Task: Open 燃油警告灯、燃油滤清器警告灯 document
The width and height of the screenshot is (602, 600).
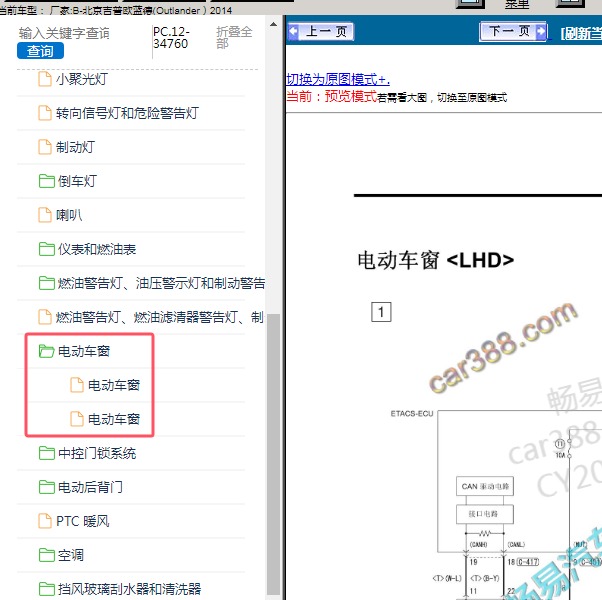Action: [x=160, y=317]
